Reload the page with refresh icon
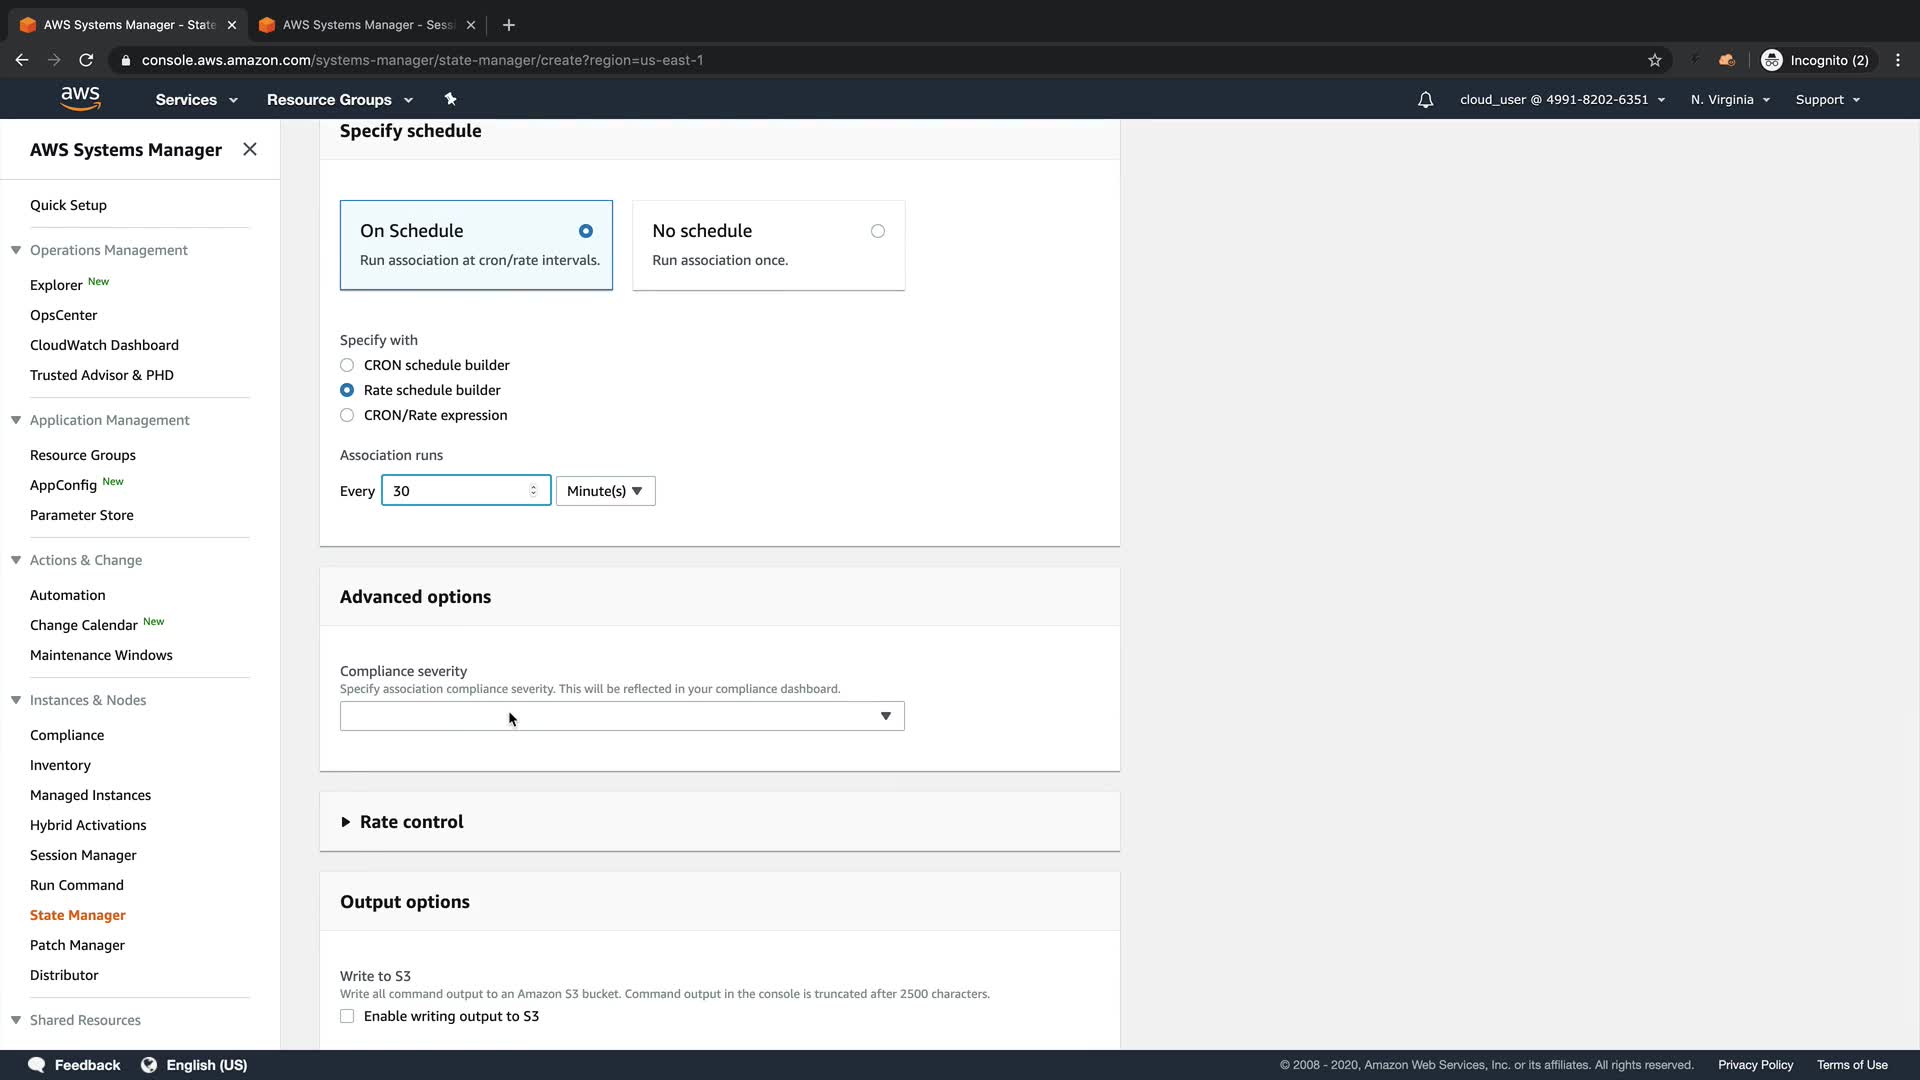 tap(86, 60)
